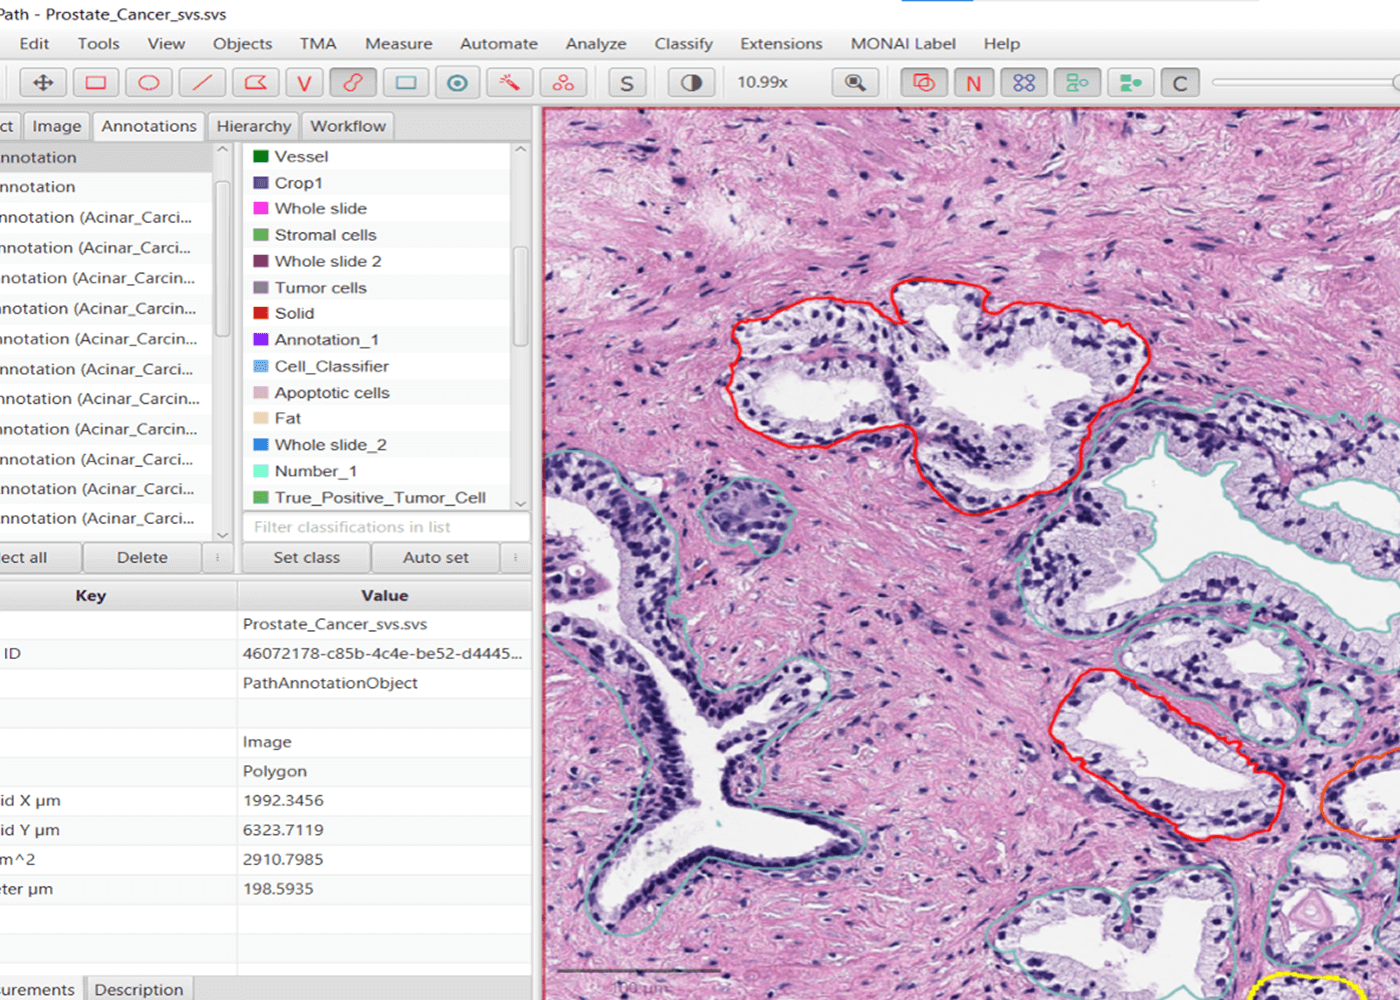Screen dimensions: 1400x1000
Task: Open the menu beside Auto set
Action: pos(514,557)
